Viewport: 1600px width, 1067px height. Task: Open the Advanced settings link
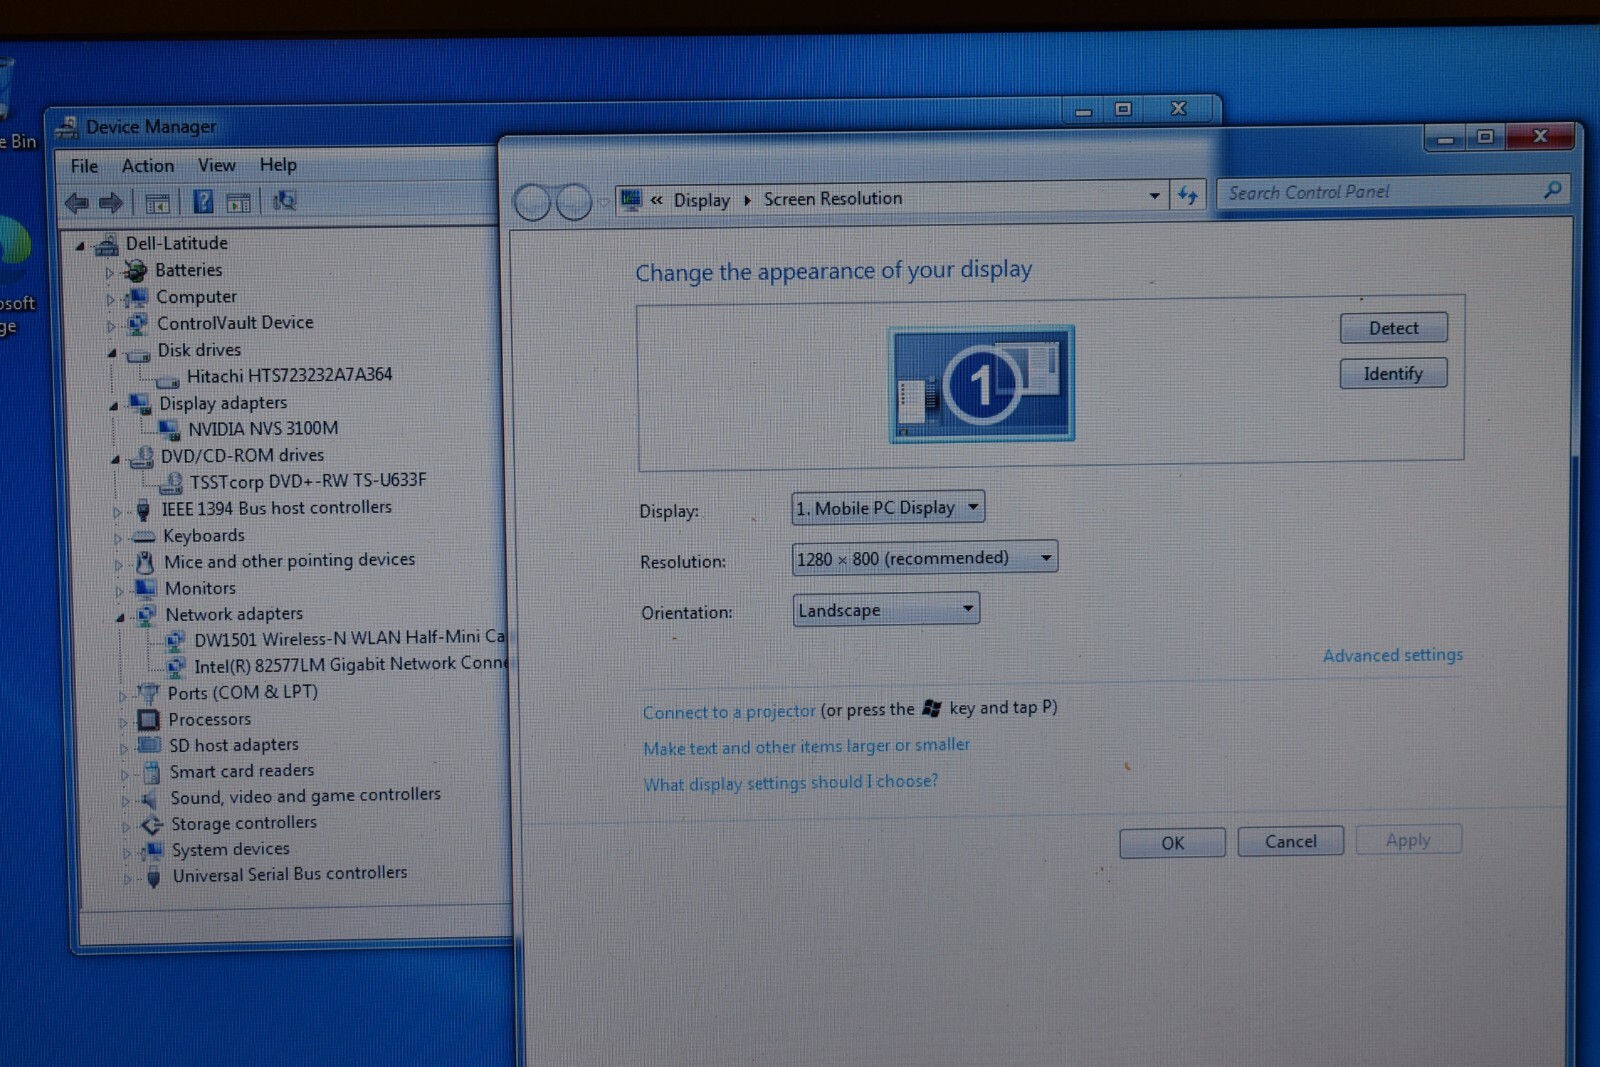click(x=1392, y=655)
